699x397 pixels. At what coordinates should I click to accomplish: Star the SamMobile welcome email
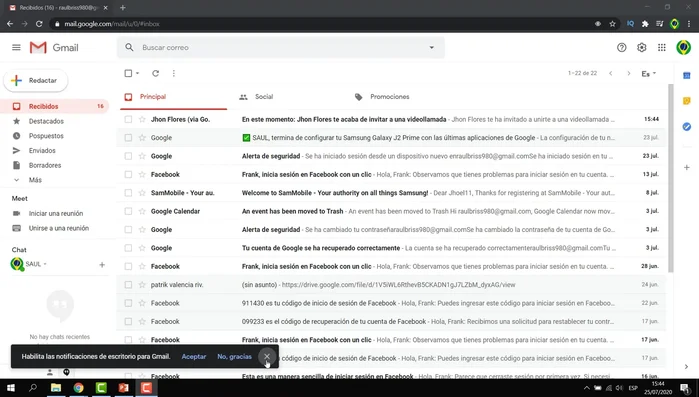(142, 192)
